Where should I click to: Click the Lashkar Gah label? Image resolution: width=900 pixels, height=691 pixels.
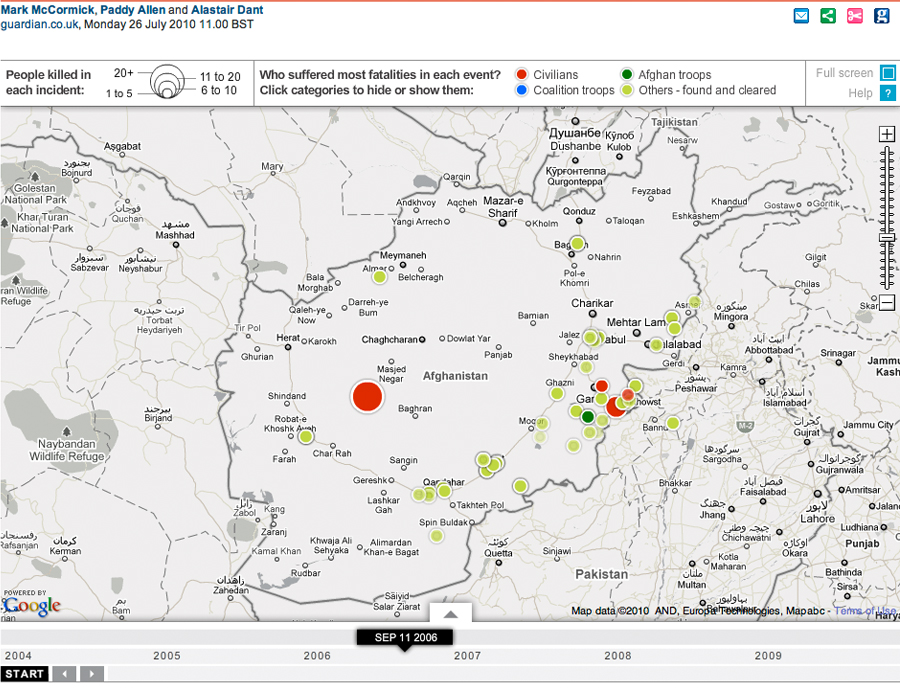383,505
